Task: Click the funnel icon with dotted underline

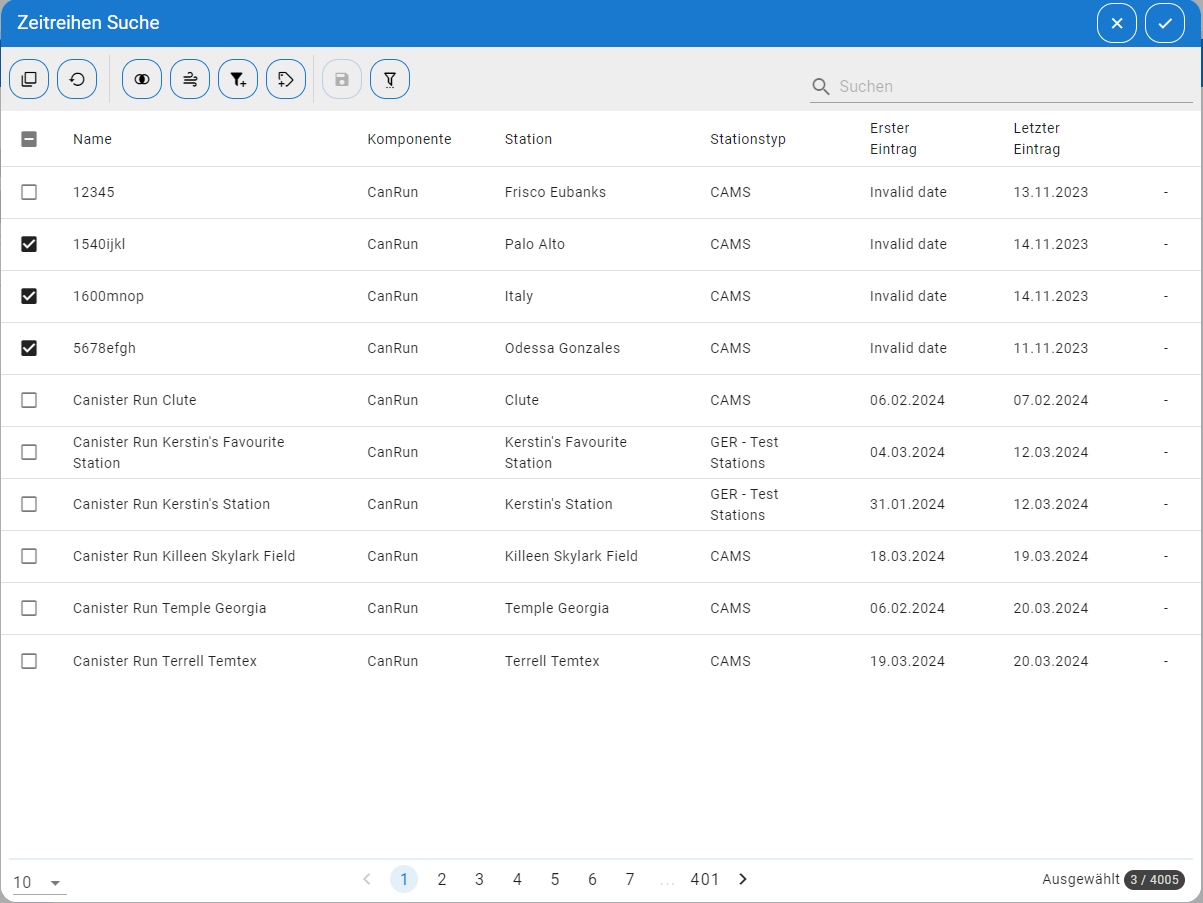Action: point(390,79)
